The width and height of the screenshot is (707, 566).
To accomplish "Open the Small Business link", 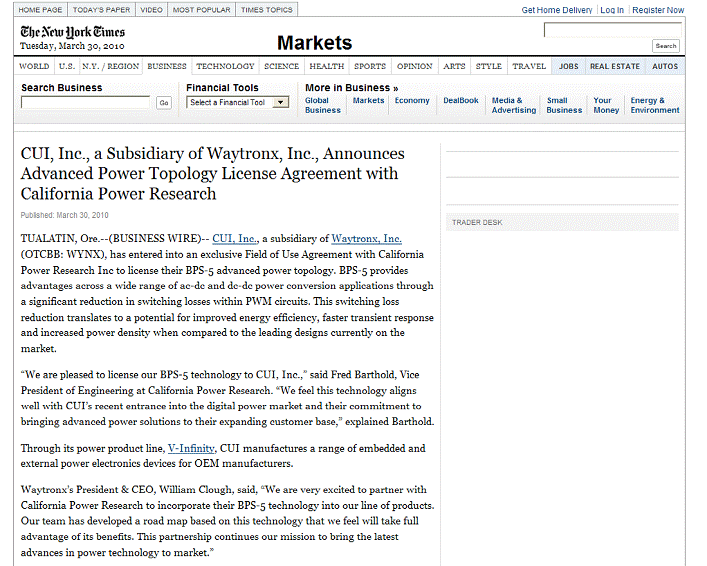I will click(x=564, y=105).
